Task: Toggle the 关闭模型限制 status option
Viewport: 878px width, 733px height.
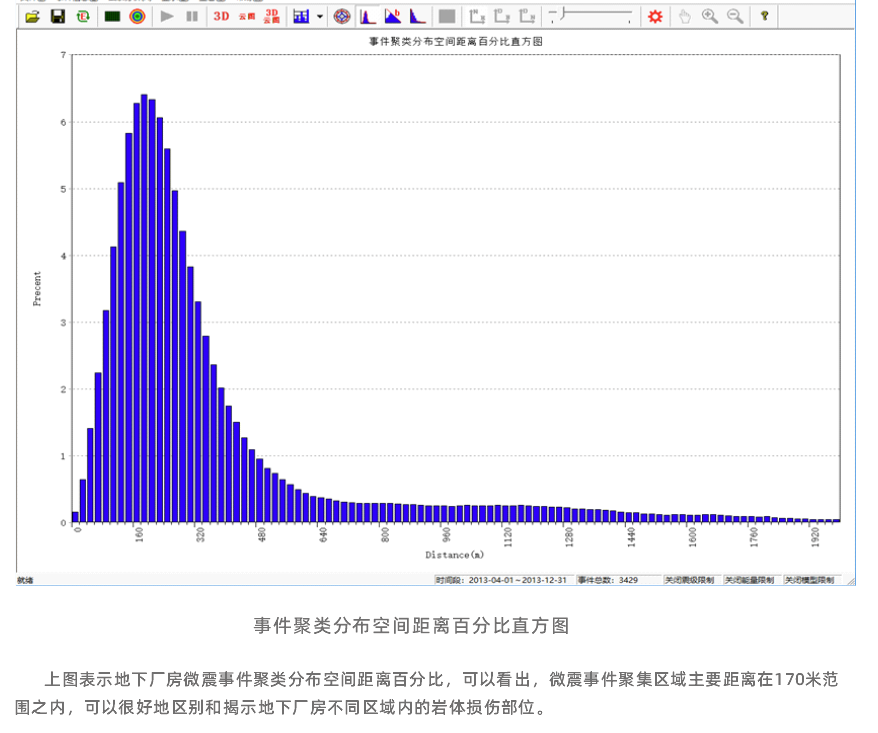Action: [809, 580]
